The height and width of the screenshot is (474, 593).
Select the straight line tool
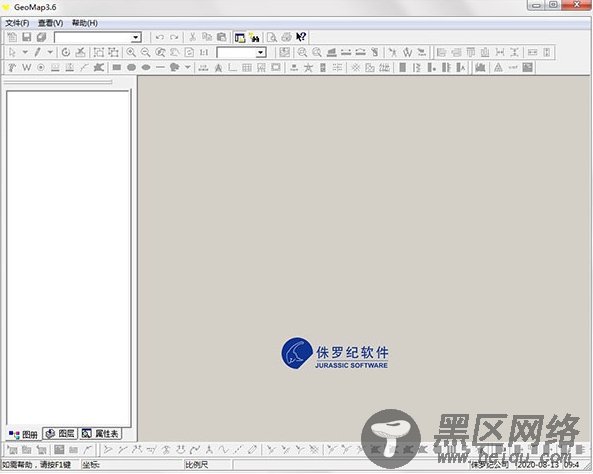(x=160, y=68)
